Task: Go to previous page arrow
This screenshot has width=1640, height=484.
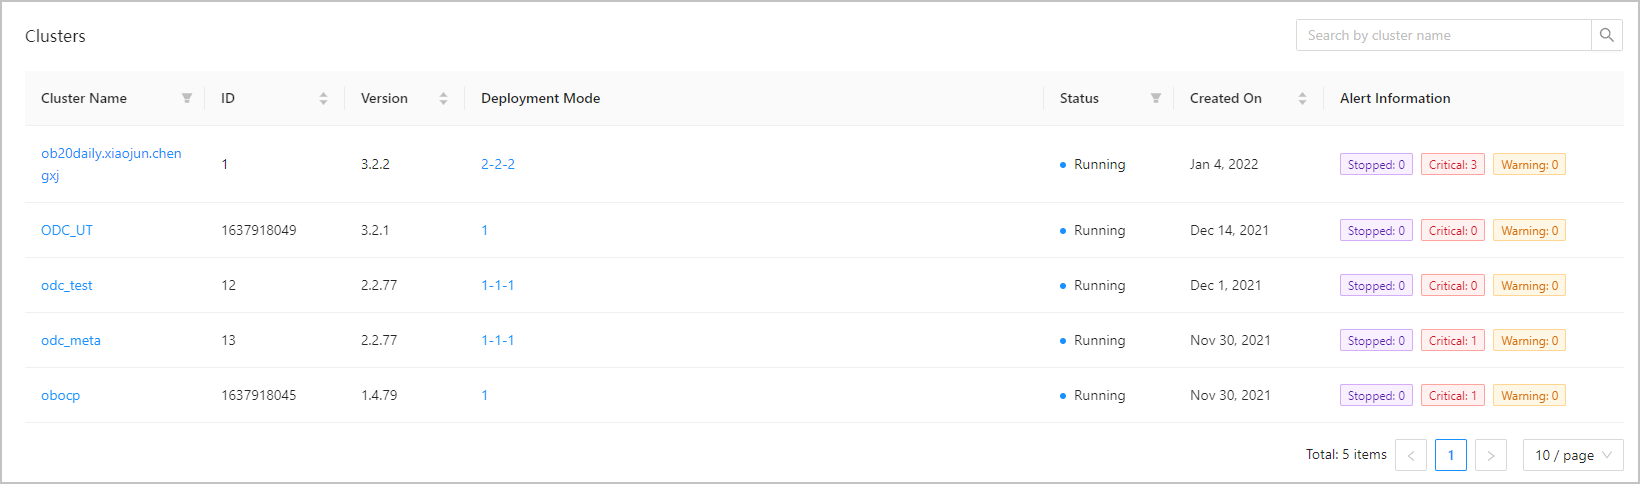Action: pos(1411,455)
